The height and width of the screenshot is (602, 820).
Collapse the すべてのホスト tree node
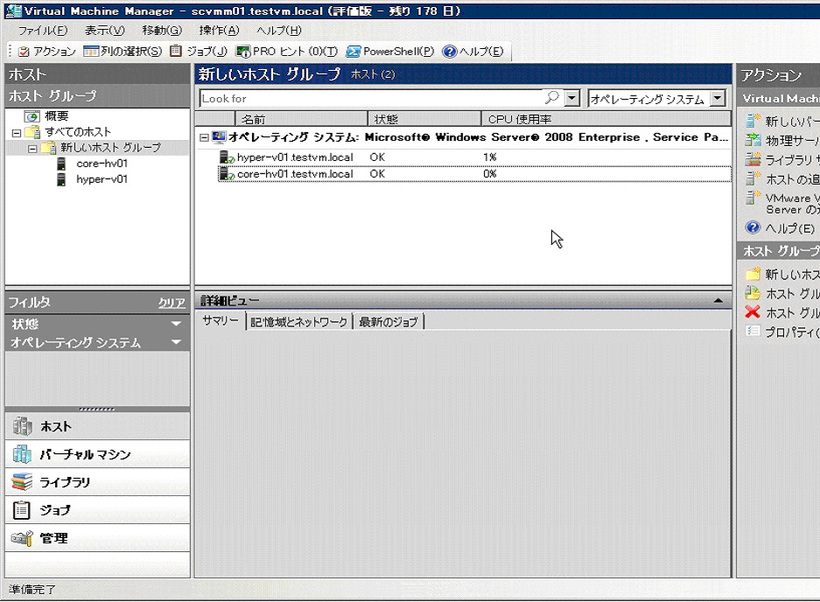click(x=16, y=132)
